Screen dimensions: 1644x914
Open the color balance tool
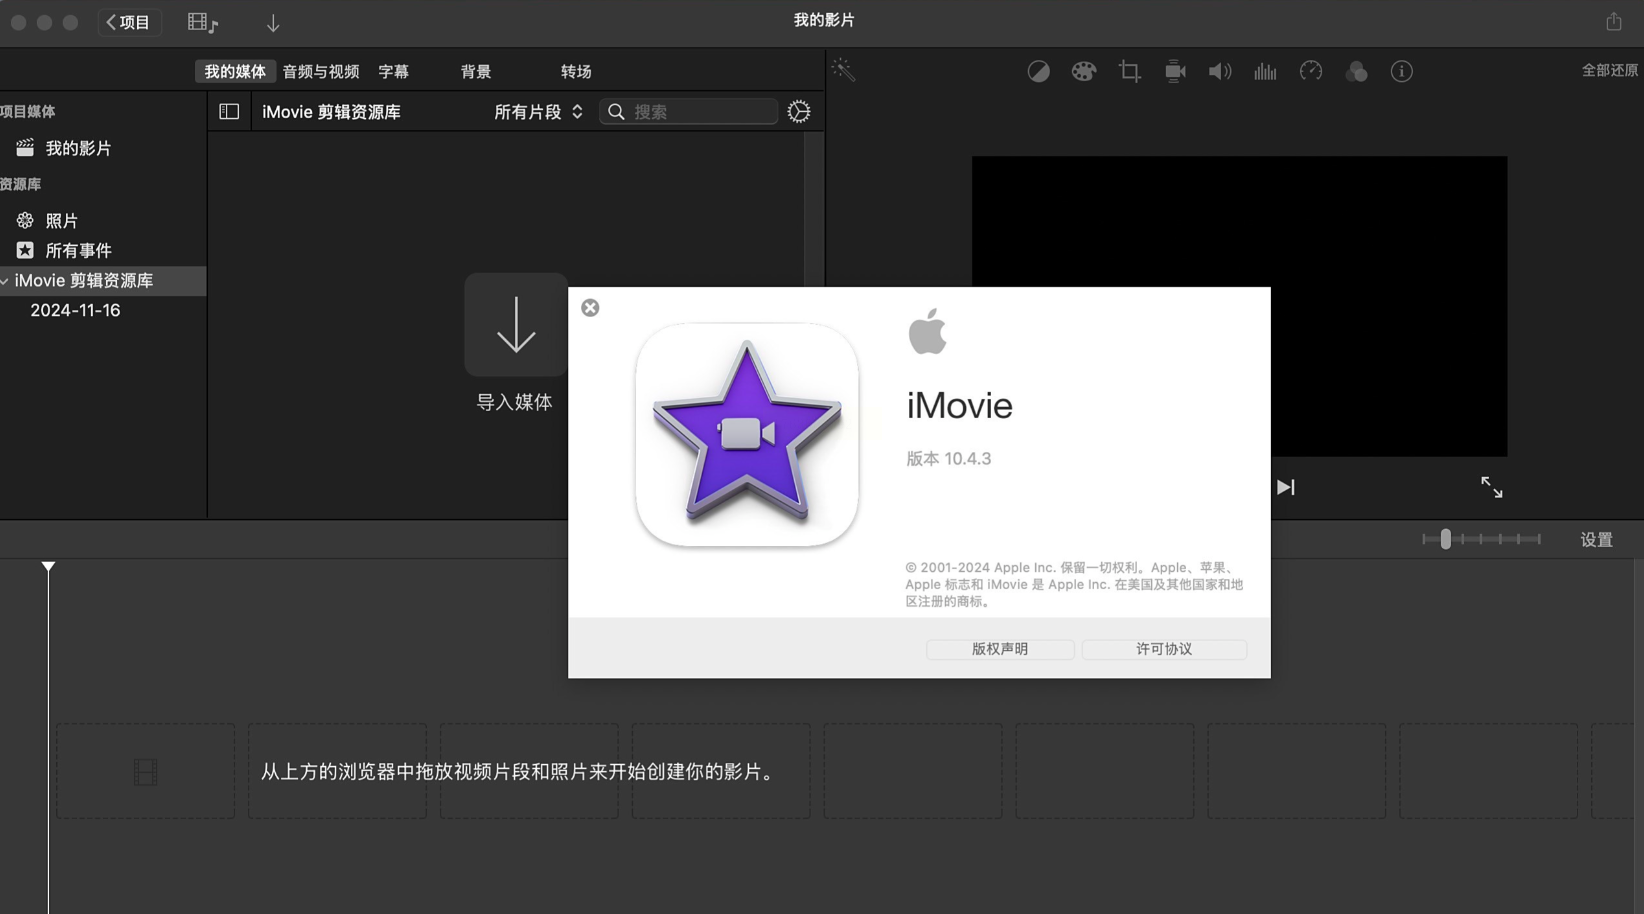point(1038,71)
